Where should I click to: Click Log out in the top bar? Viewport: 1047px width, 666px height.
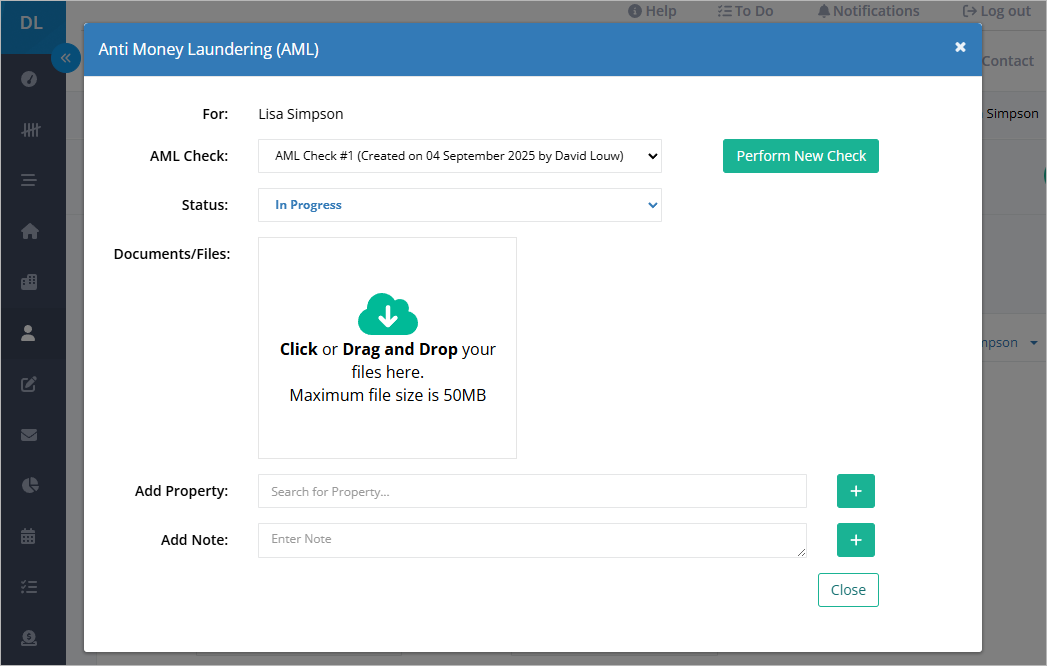point(997,11)
